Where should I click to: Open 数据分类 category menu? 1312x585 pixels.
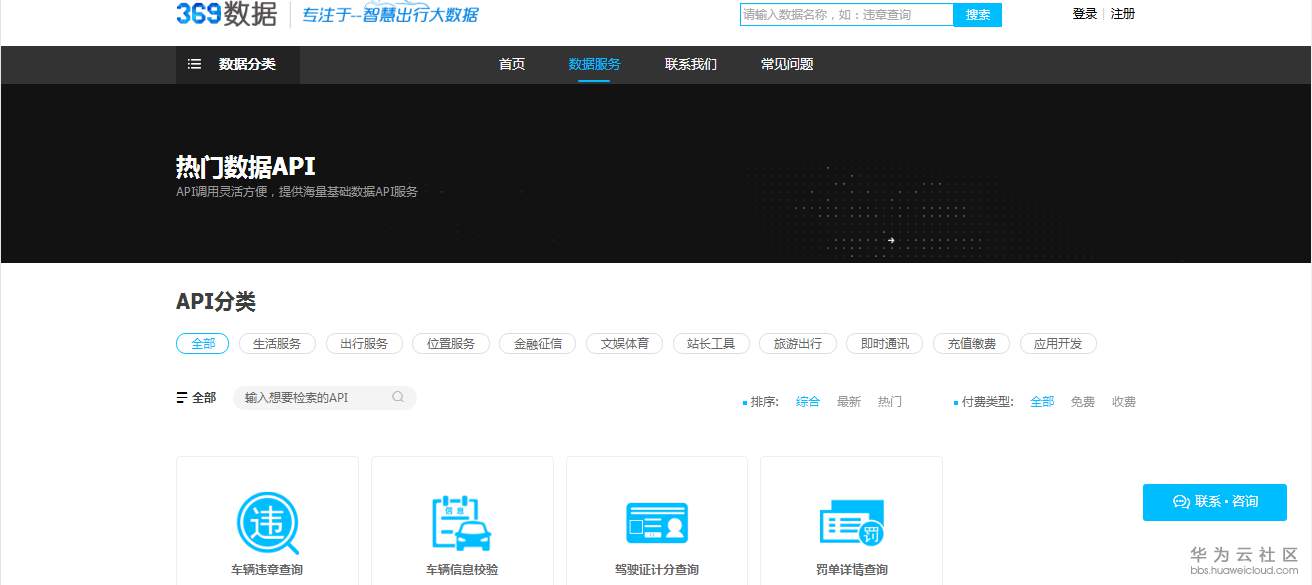click(x=238, y=64)
